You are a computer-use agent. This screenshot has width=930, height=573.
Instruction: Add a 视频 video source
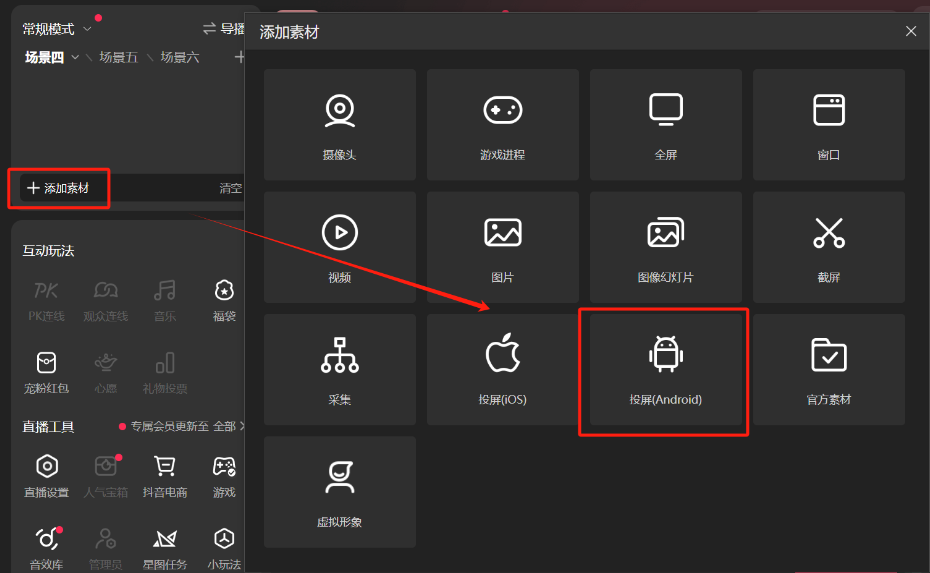click(339, 247)
